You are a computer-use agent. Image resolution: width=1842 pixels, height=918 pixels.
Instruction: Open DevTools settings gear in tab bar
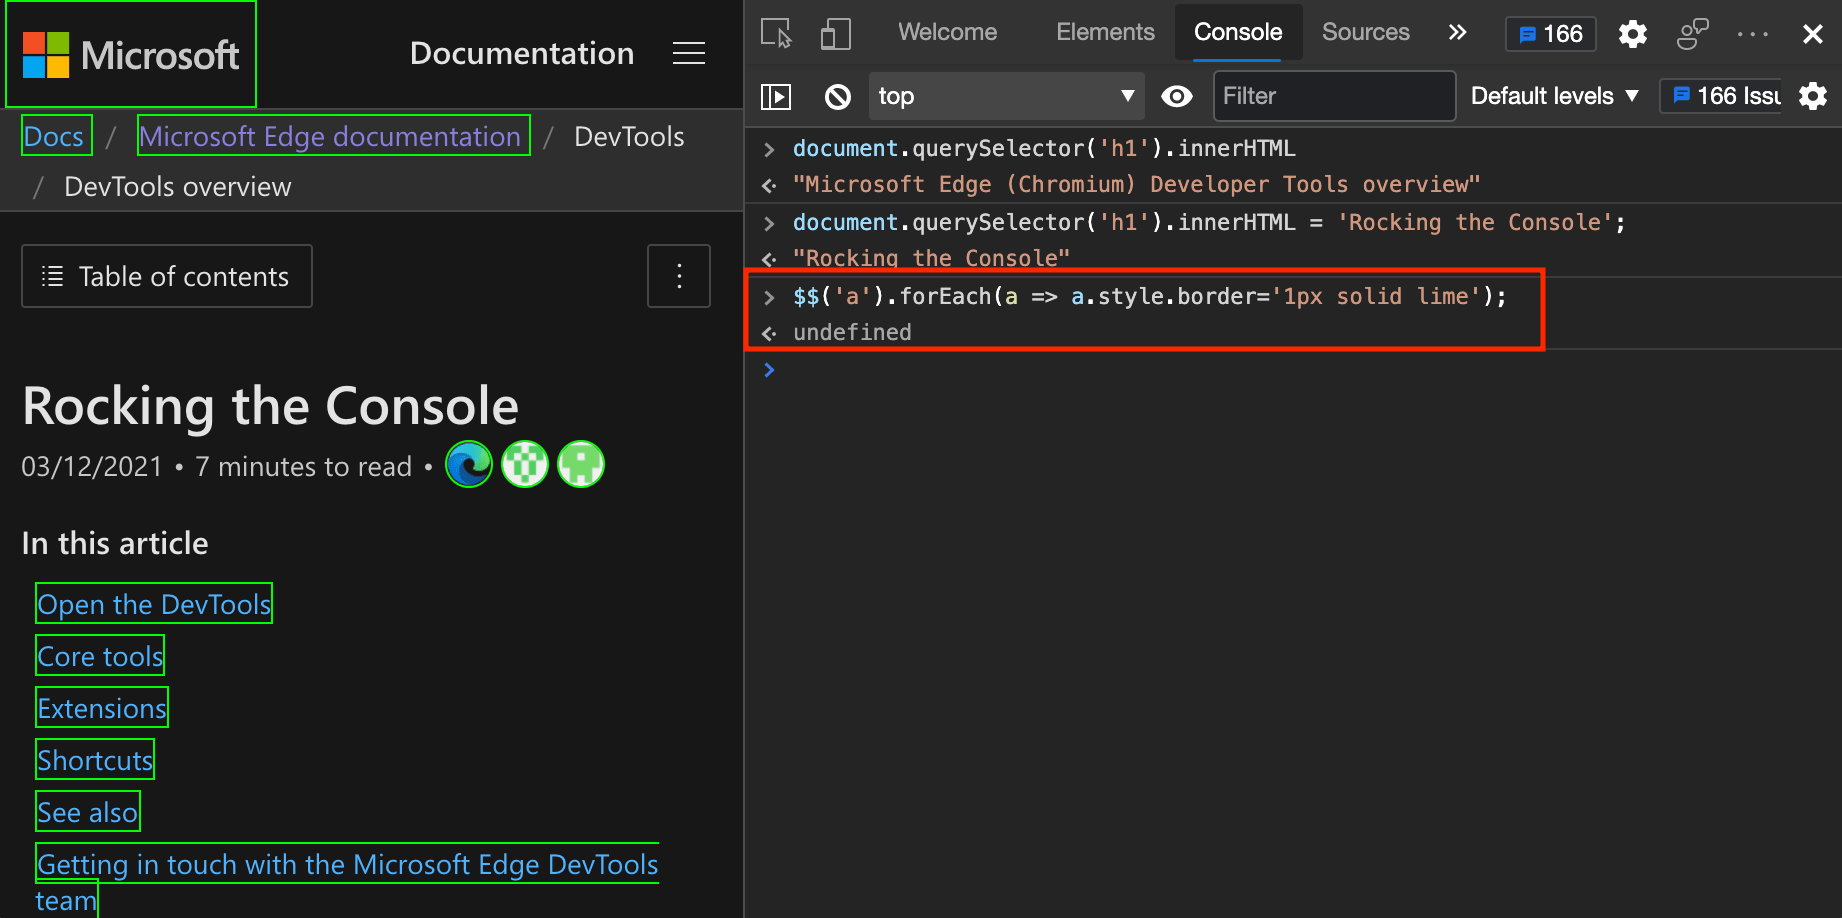tap(1633, 34)
